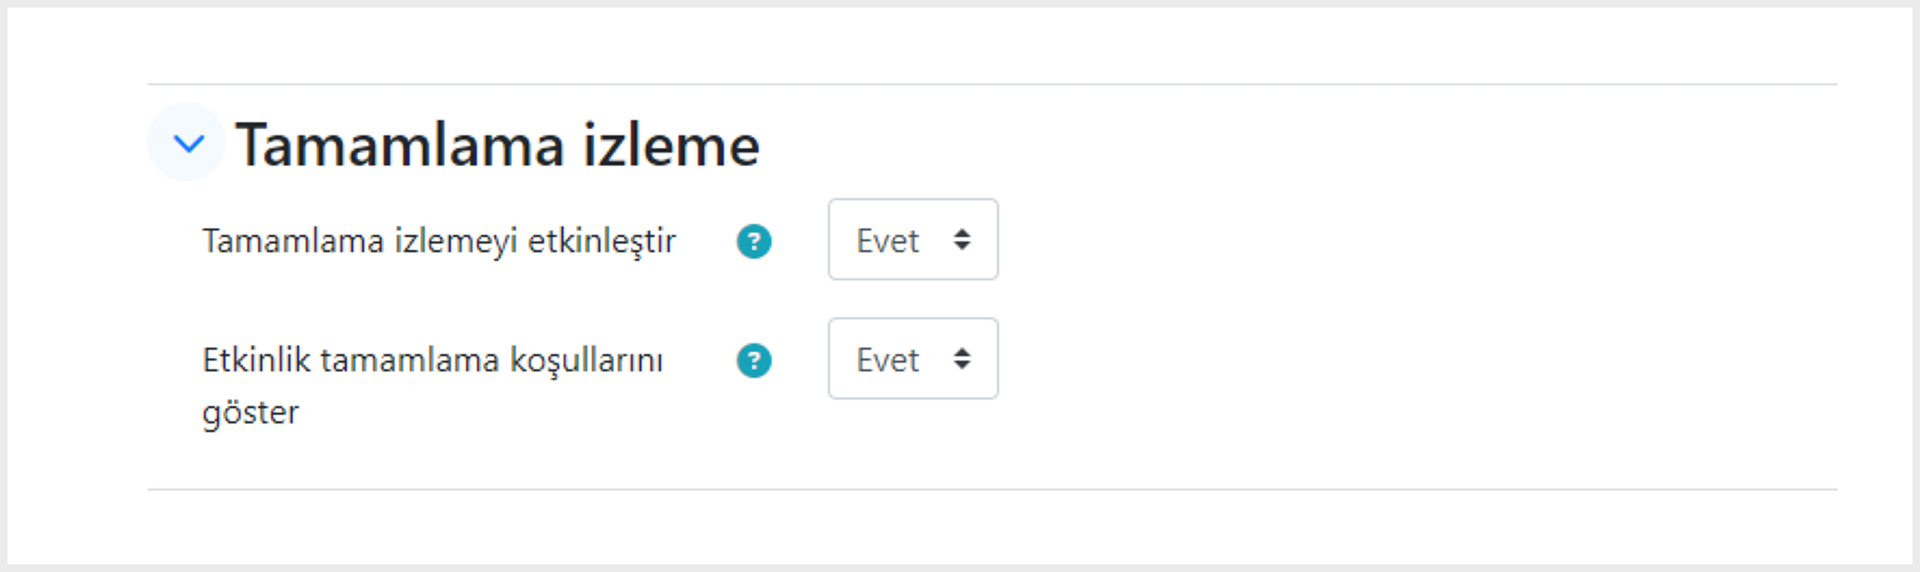Click the first teal question mark icon
Viewport: 1920px width, 572px height.
point(754,241)
